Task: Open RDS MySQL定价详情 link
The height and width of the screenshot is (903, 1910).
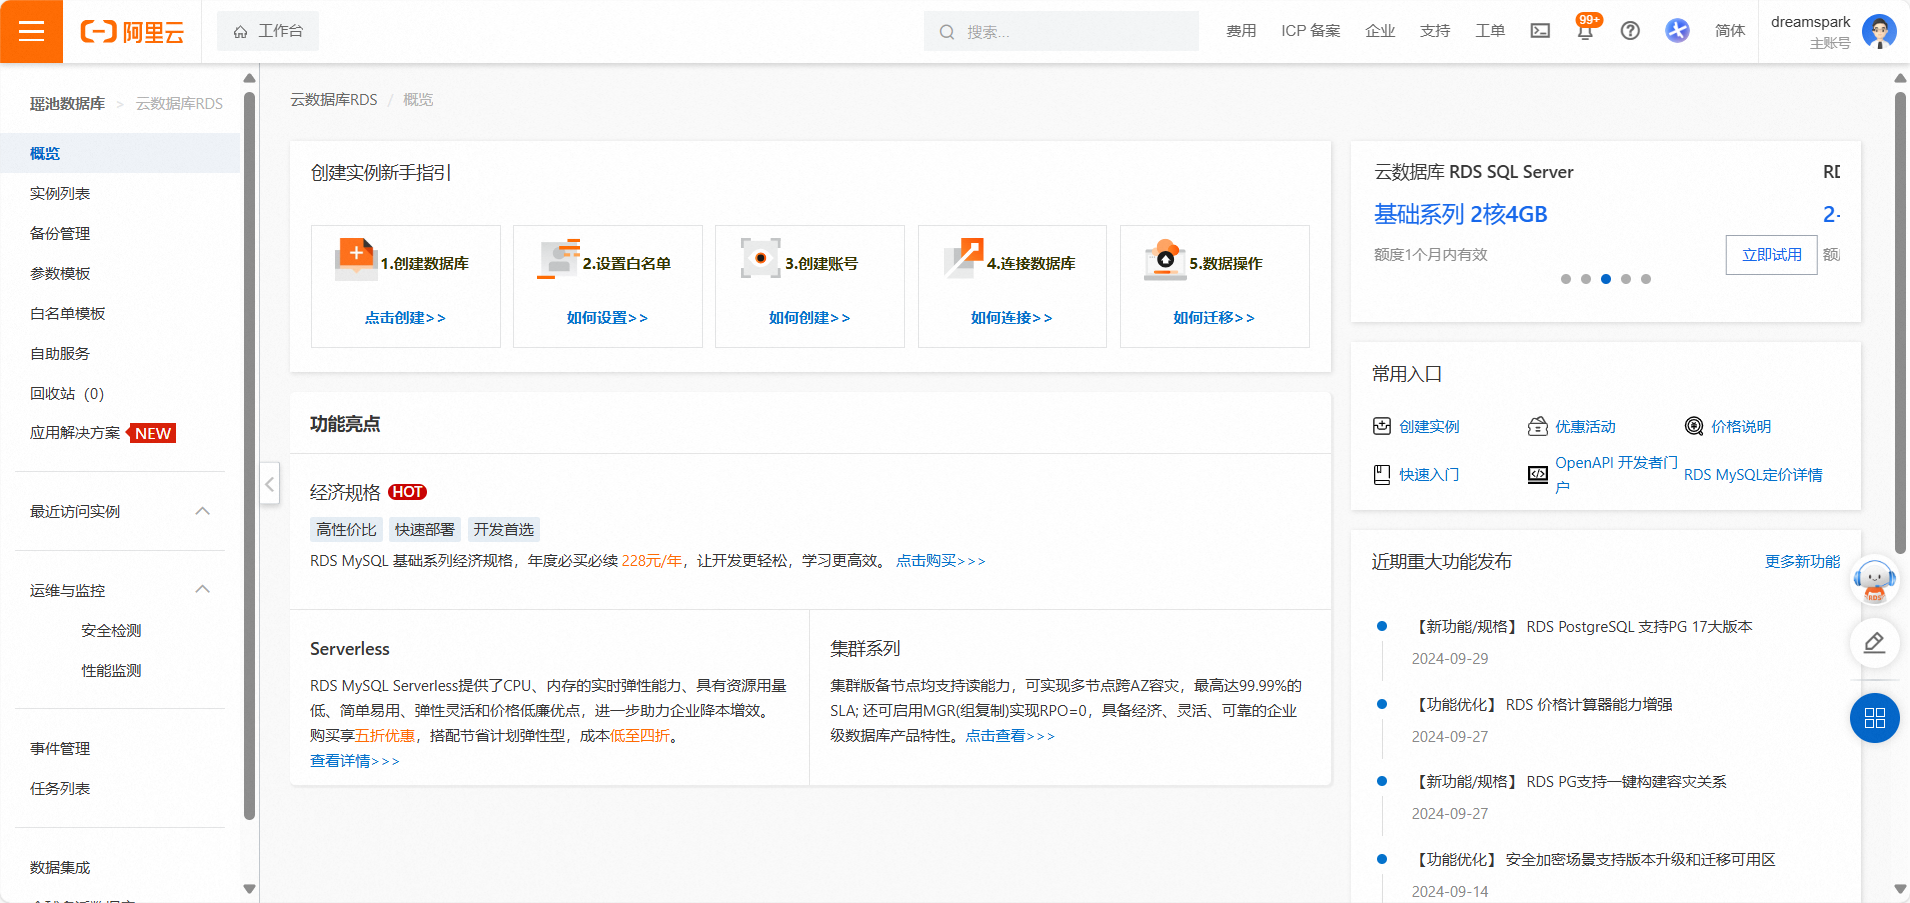Action: point(1753,475)
